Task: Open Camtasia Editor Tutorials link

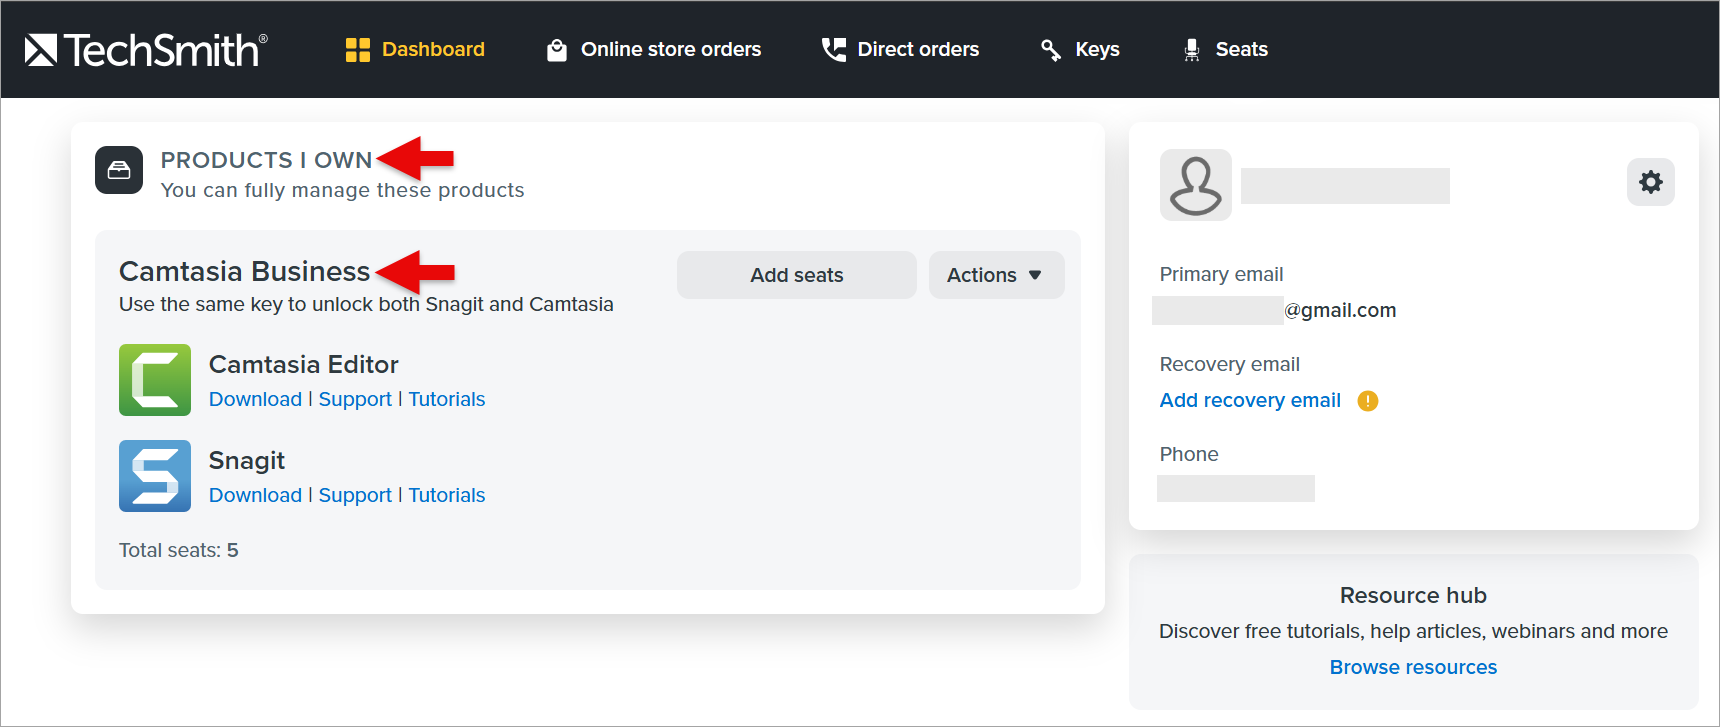Action: tap(447, 399)
